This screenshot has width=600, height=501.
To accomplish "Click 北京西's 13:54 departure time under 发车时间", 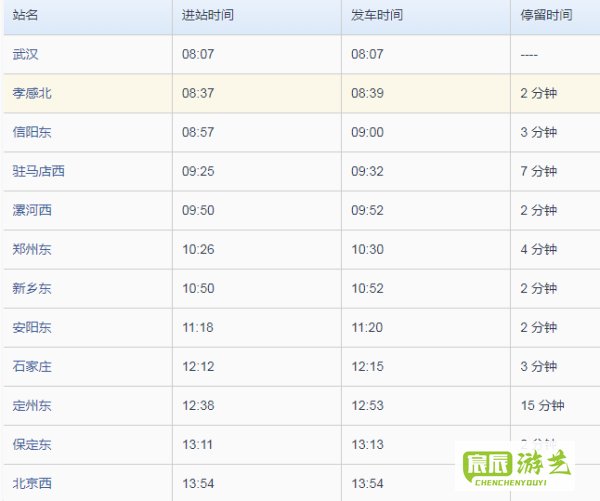I will [x=367, y=483].
